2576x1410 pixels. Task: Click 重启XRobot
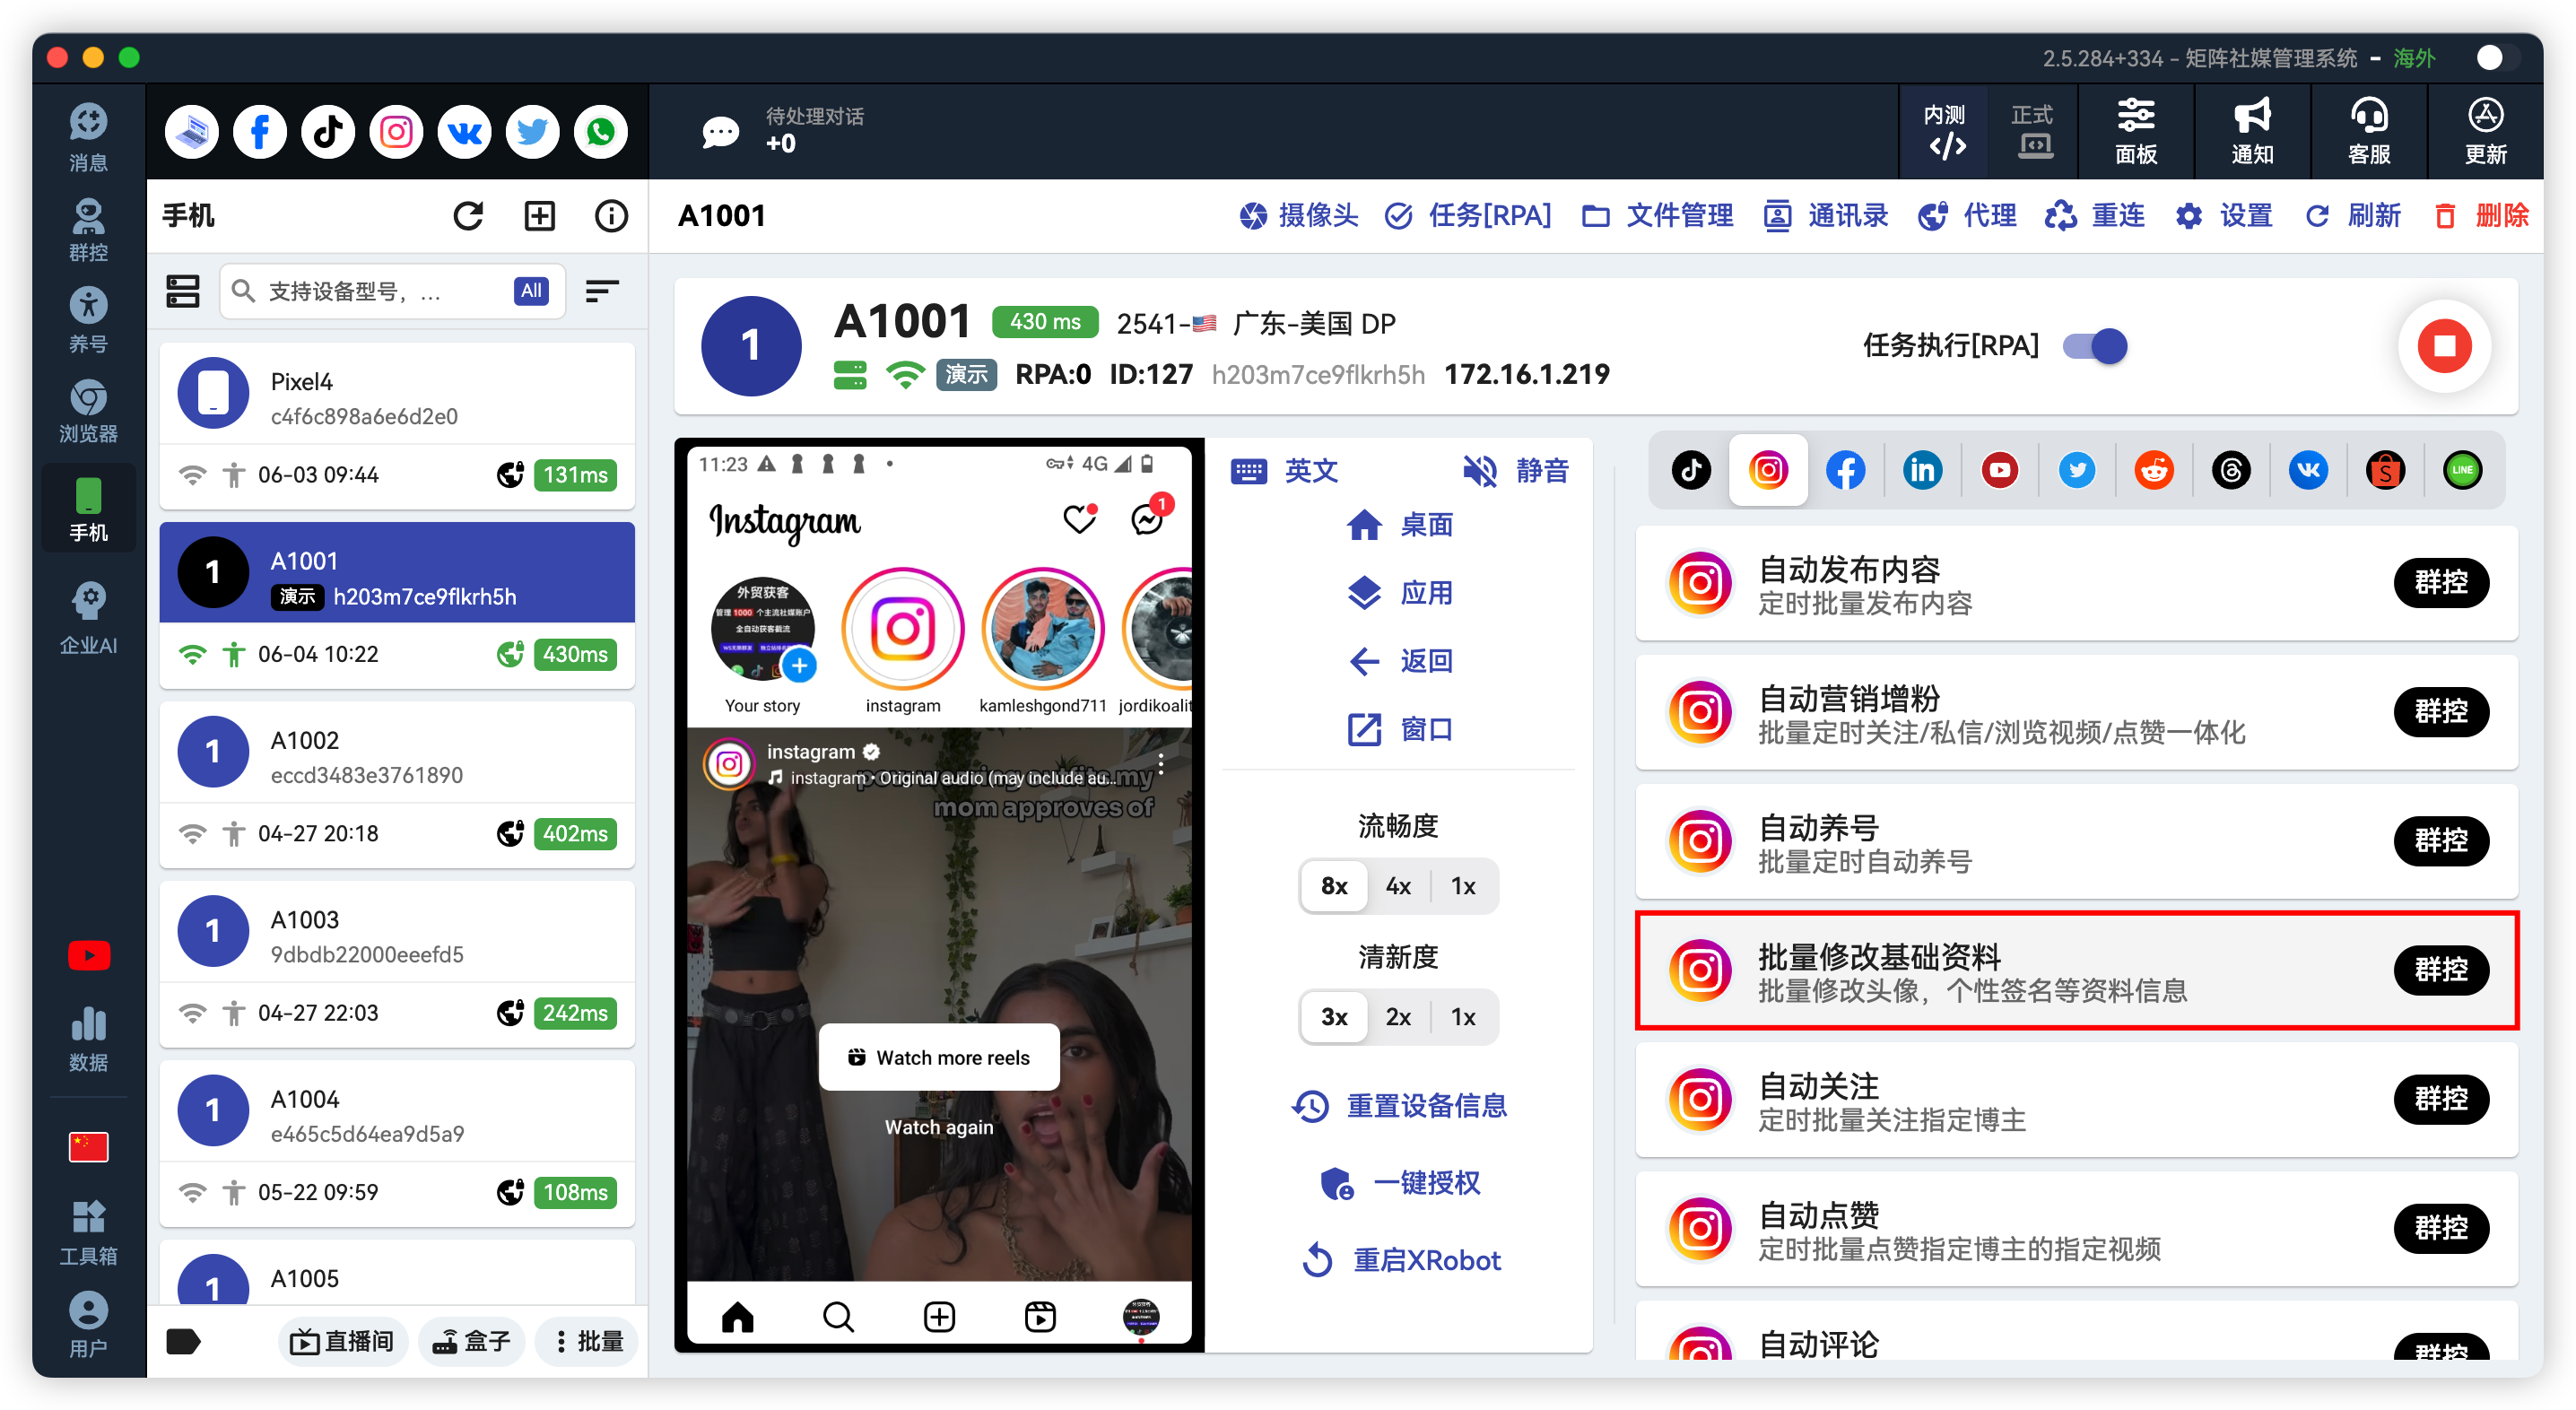[x=1401, y=1260]
